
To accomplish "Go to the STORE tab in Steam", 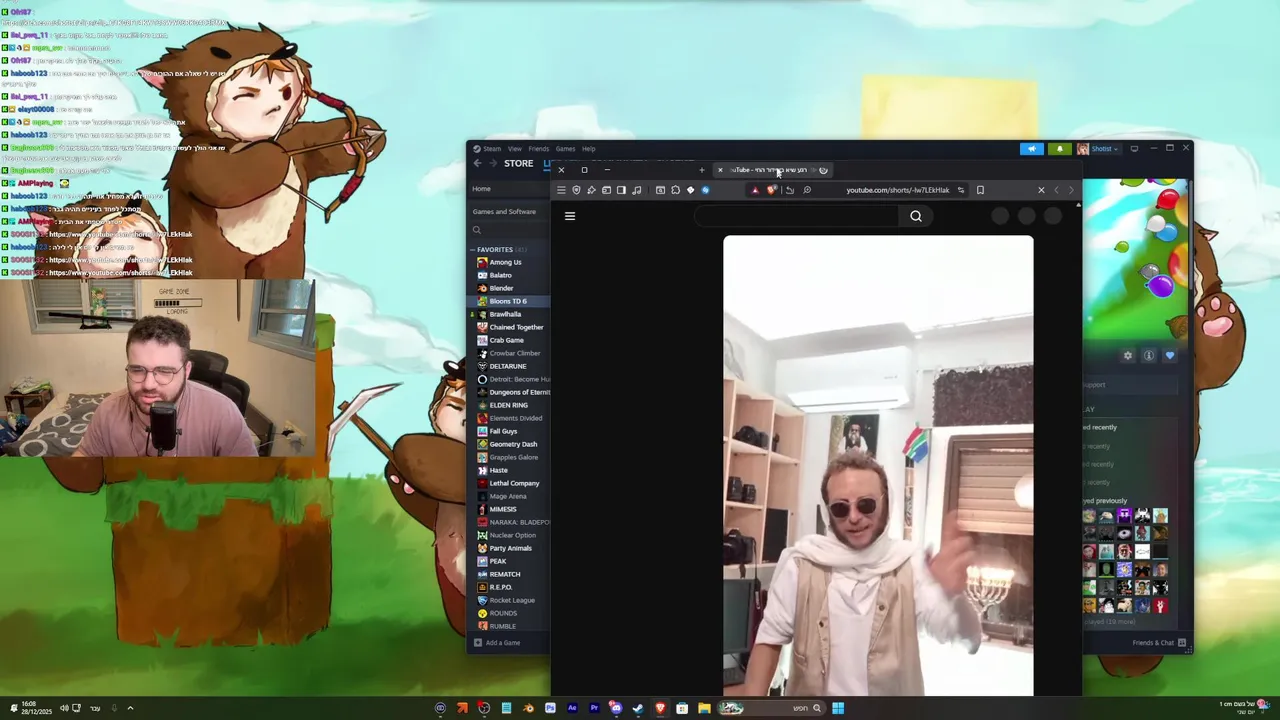I will coord(518,163).
